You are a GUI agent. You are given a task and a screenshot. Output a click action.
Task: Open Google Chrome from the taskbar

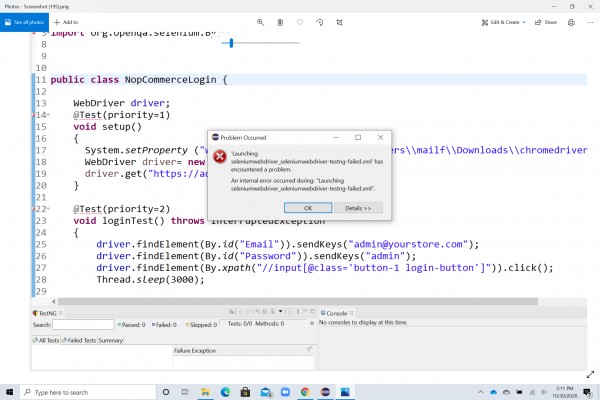point(305,392)
